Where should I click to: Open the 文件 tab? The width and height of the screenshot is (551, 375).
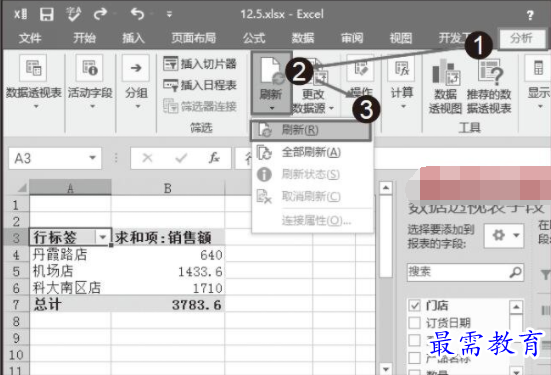tap(30, 38)
